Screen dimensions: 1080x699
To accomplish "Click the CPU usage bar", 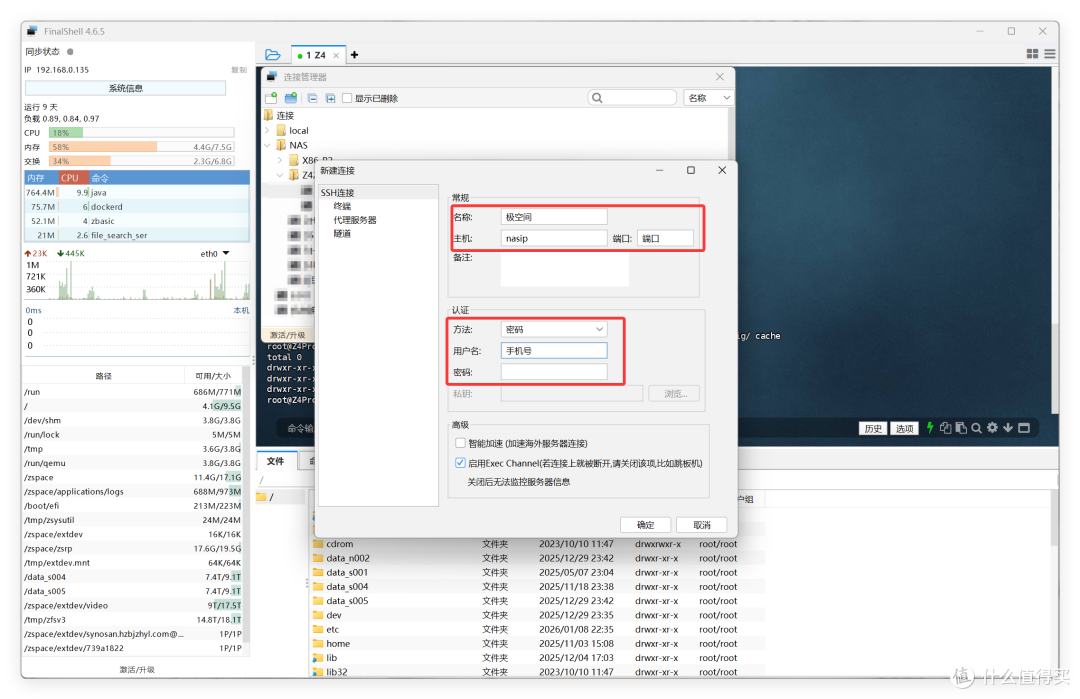I will [x=141, y=132].
